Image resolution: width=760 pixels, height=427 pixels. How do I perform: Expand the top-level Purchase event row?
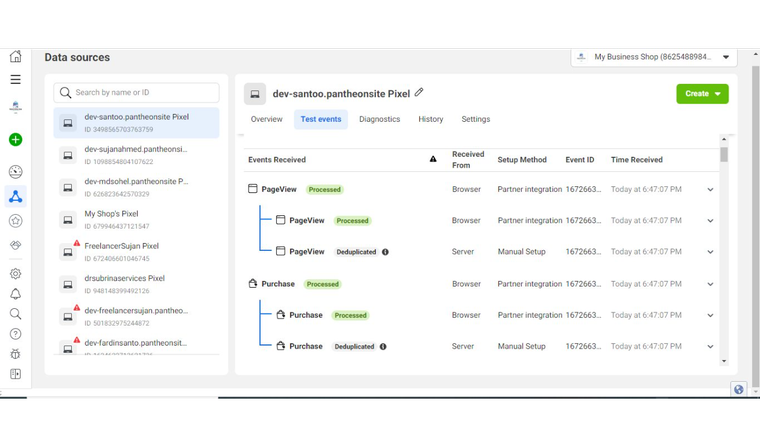click(710, 284)
